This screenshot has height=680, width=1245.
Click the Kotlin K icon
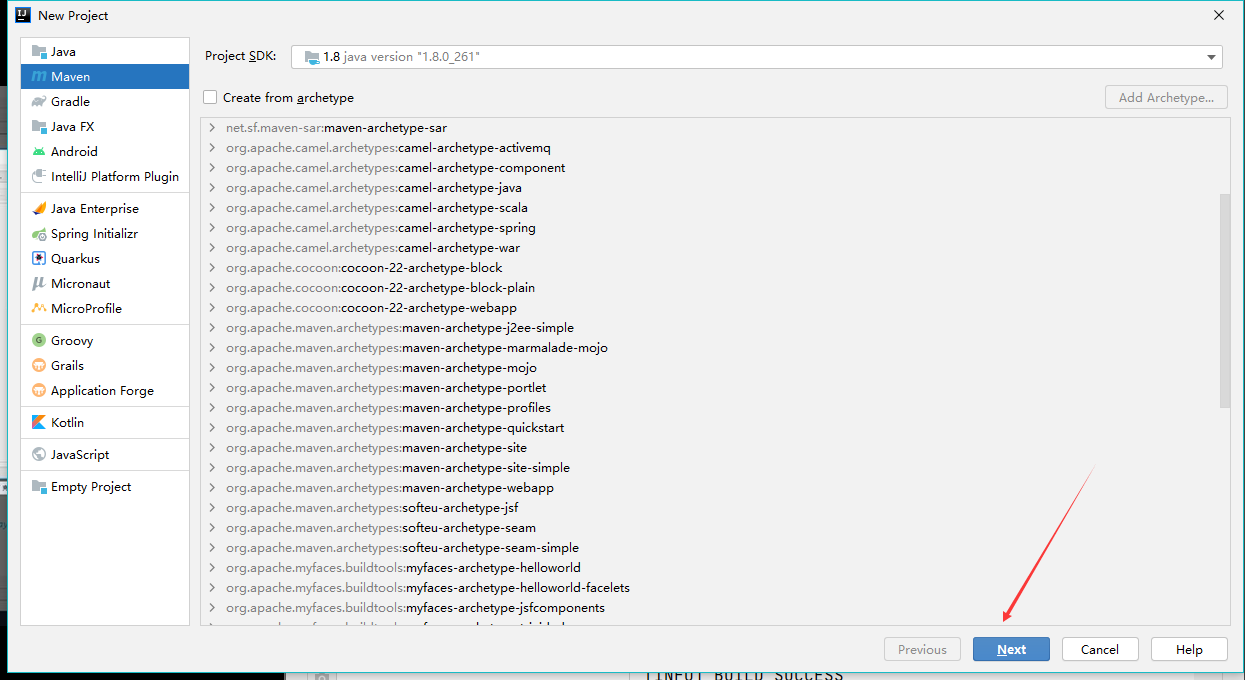click(39, 422)
